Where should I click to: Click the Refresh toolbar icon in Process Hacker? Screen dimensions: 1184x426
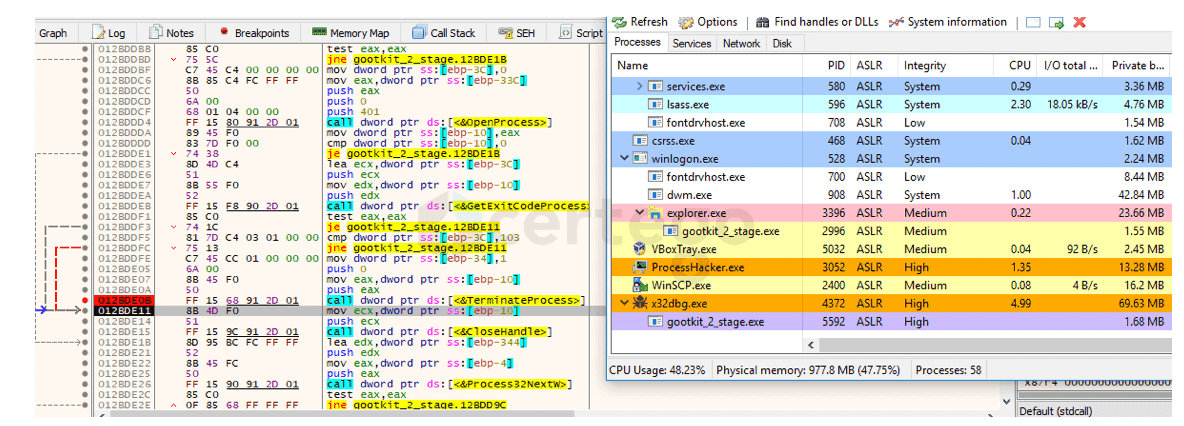tap(619, 22)
